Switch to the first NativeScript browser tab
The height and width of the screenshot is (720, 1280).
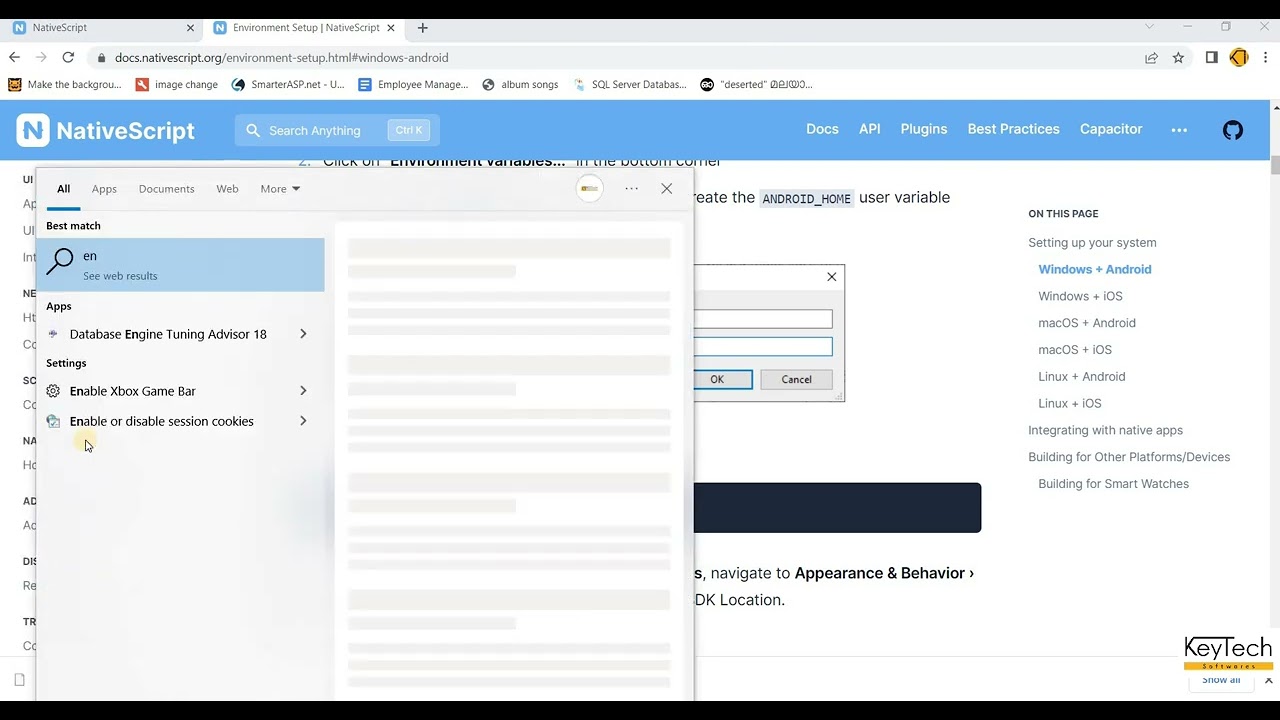click(x=103, y=28)
